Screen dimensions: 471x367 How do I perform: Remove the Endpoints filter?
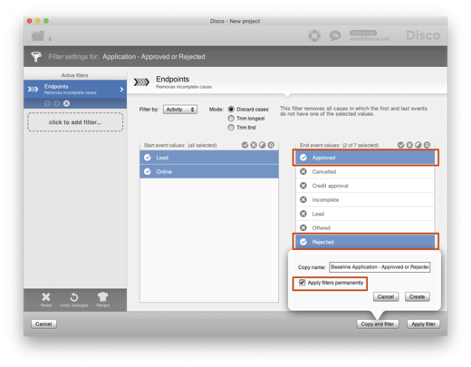67,103
